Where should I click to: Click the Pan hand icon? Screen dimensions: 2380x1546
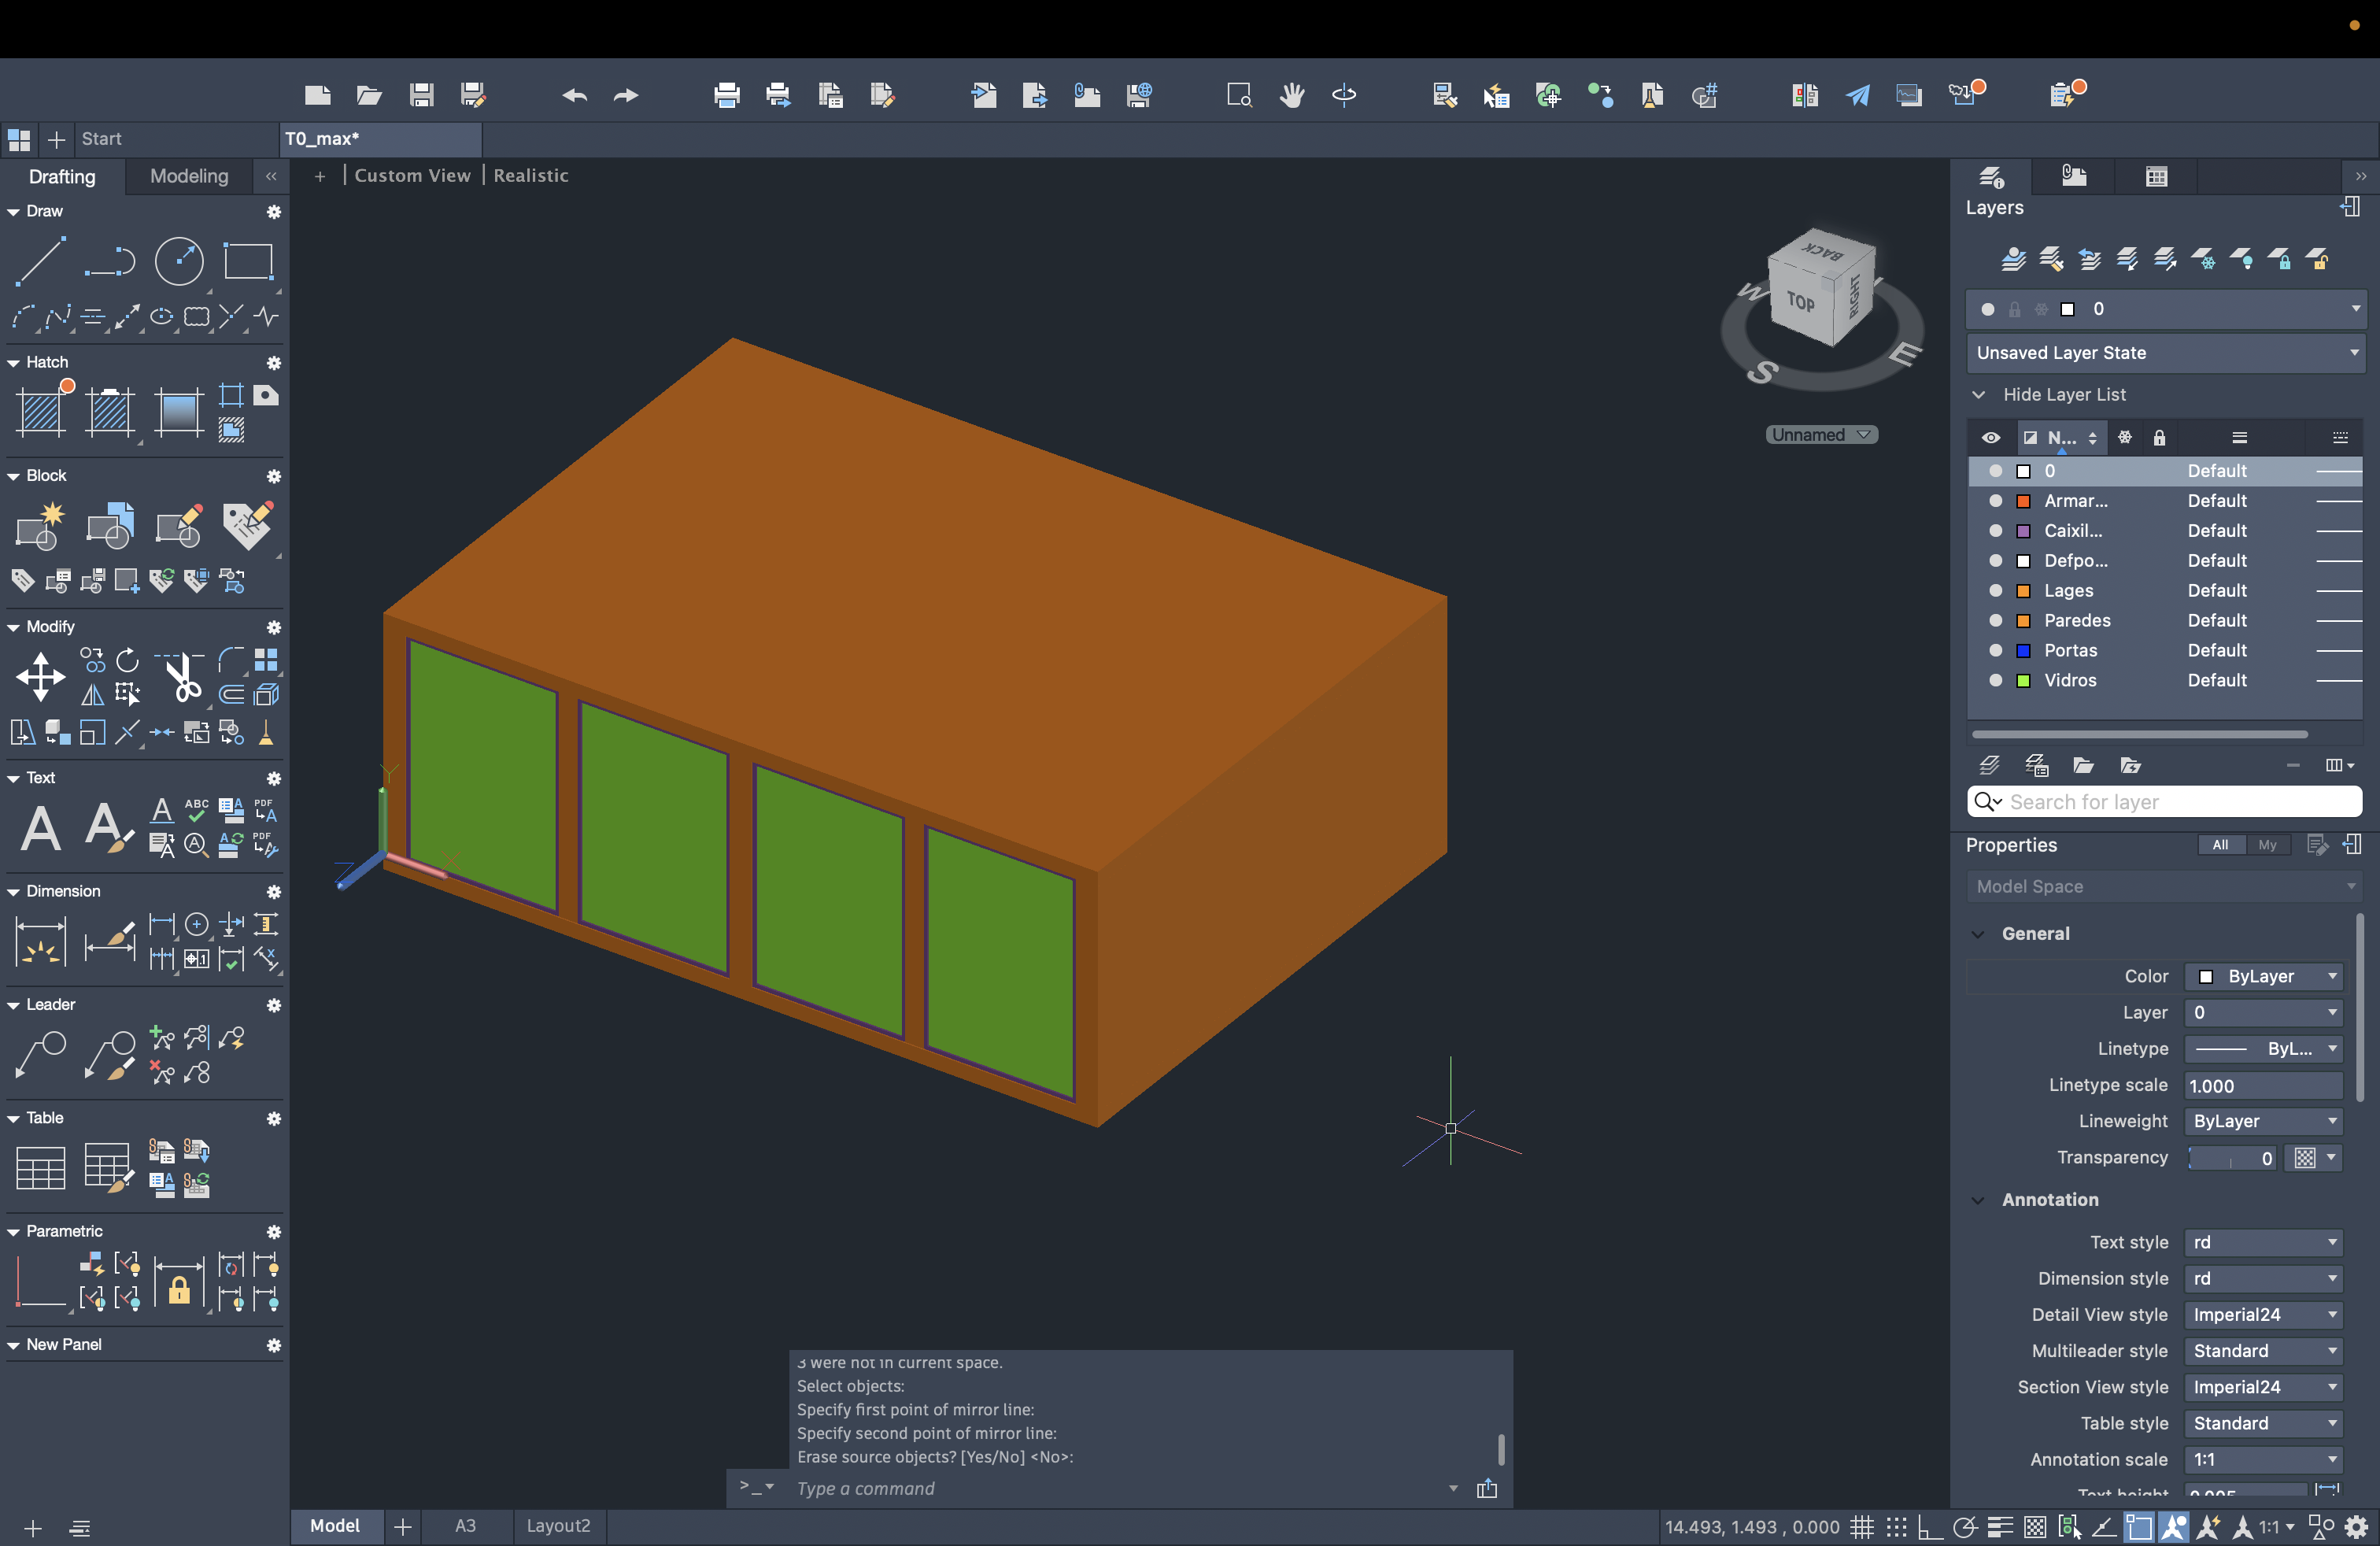[1292, 95]
